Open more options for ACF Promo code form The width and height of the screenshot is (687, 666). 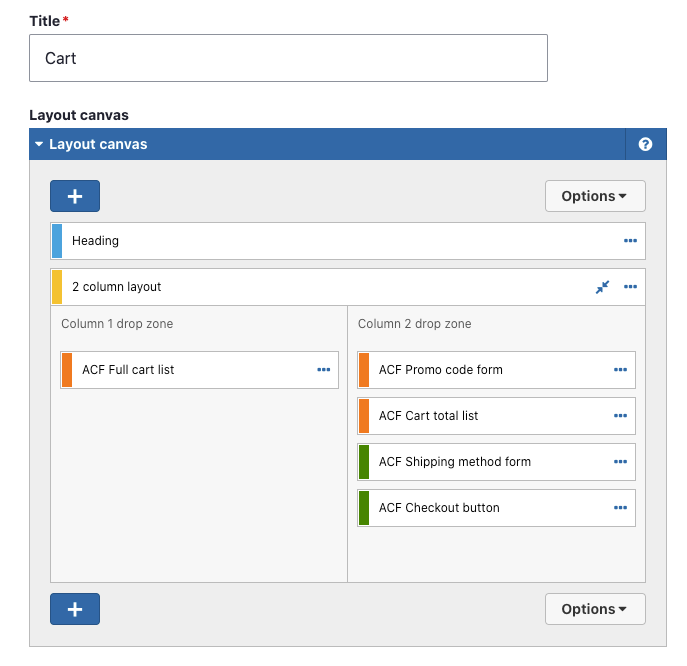tap(620, 370)
